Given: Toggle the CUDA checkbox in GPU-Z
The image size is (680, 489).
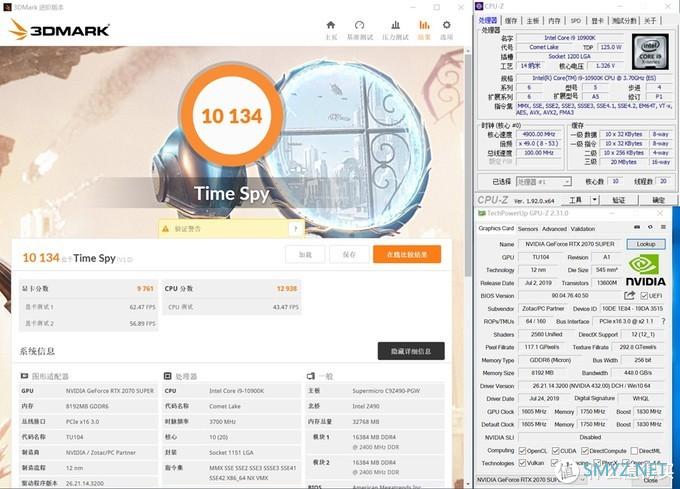Looking at the screenshot, I should coord(556,451).
